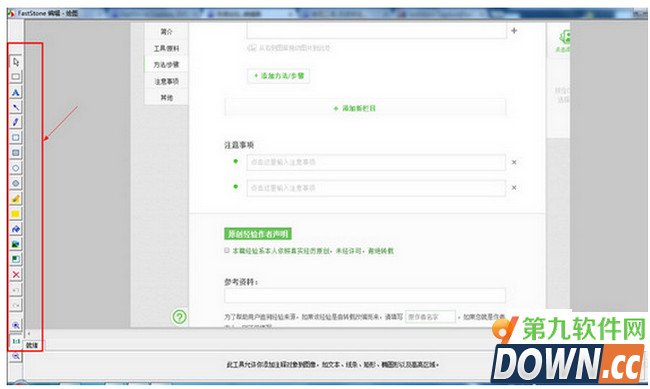Click into the second 注意事项 input field
Image resolution: width=650 pixels, height=389 pixels.
click(x=376, y=188)
